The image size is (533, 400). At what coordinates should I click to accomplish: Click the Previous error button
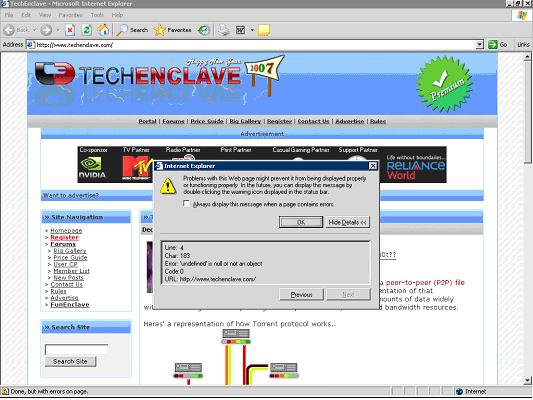[x=302, y=295]
